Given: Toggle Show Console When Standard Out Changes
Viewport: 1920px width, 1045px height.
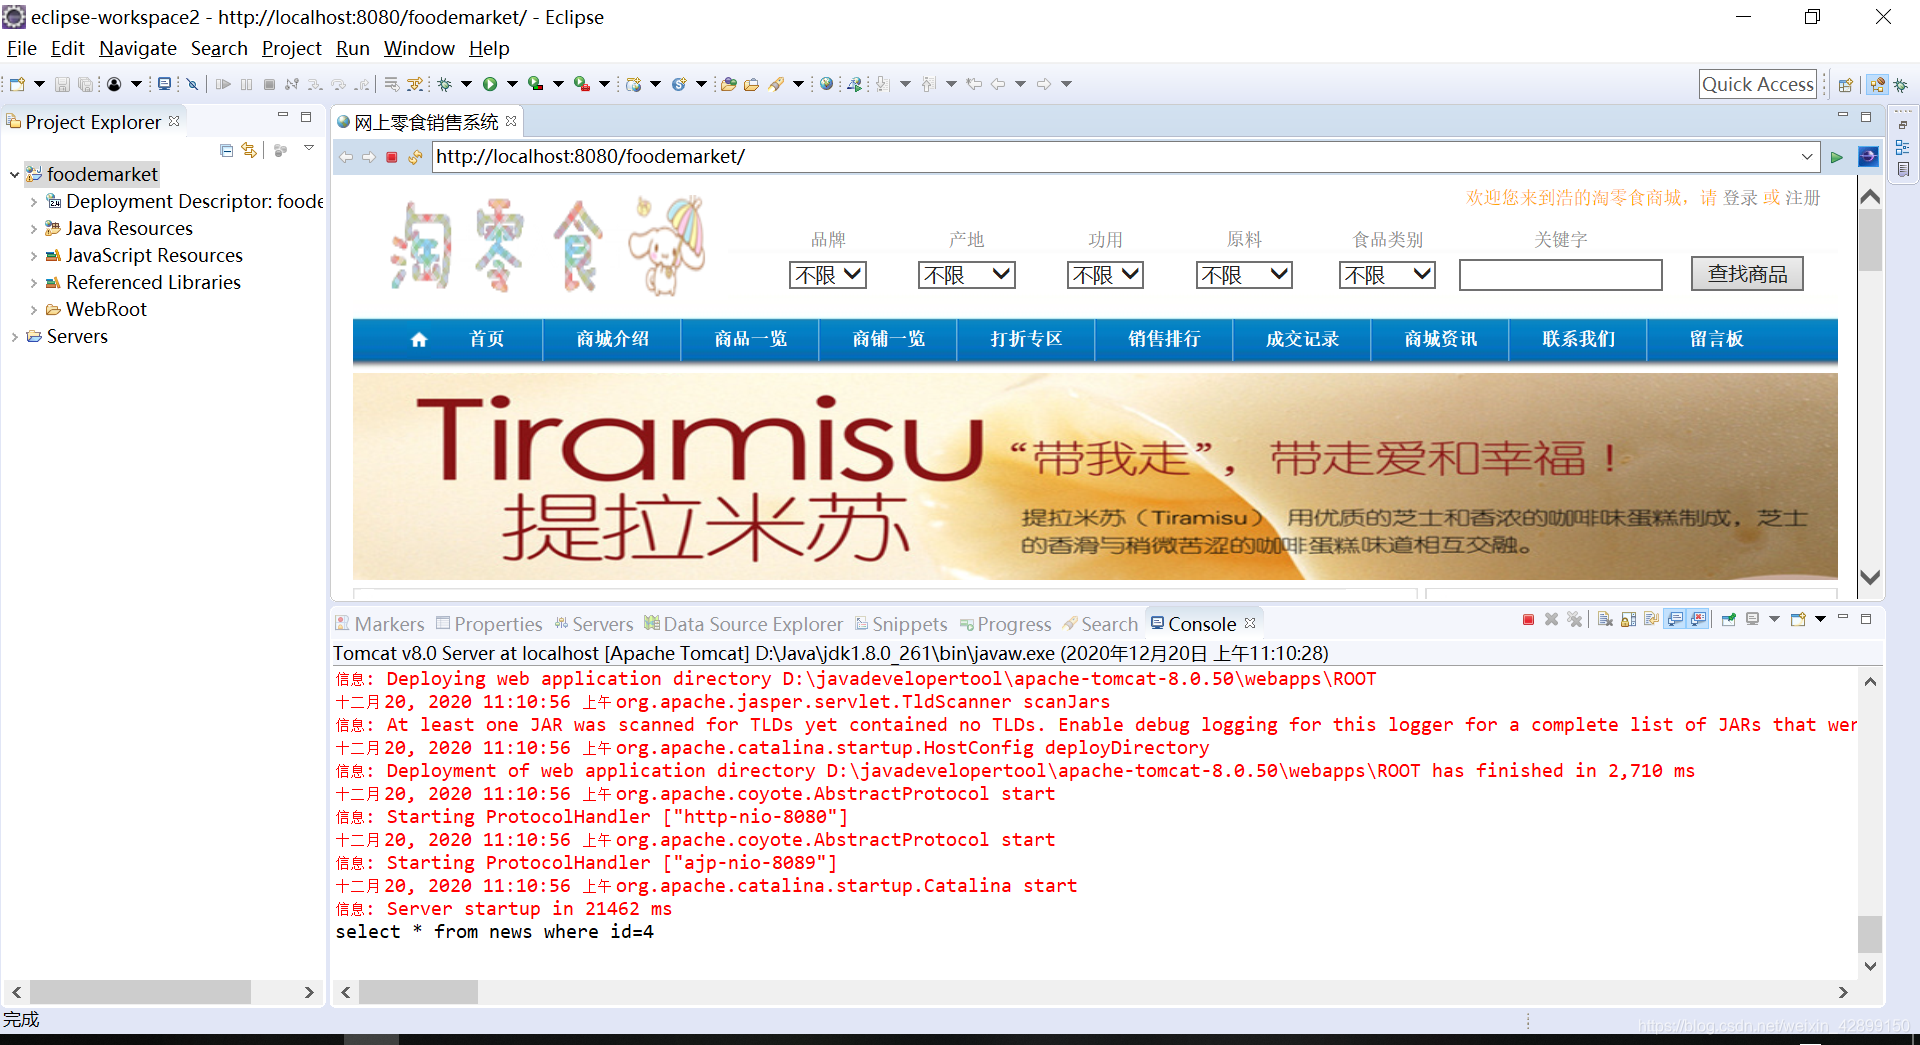Looking at the screenshot, I should 1675,620.
